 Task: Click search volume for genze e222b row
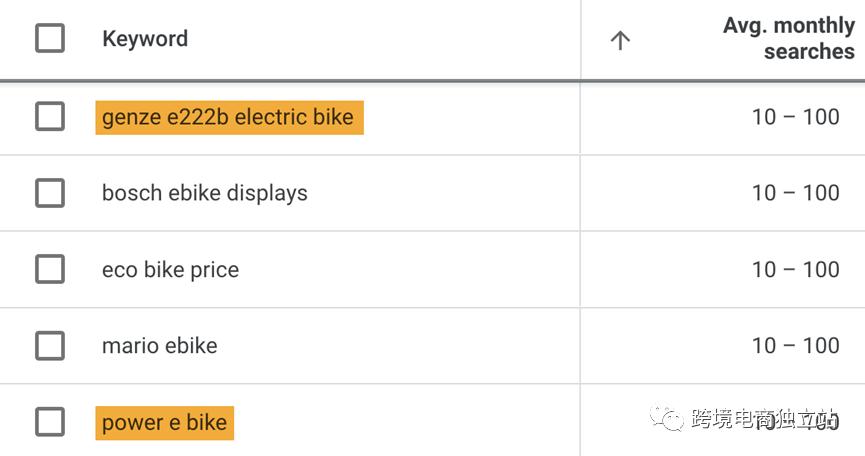point(795,117)
